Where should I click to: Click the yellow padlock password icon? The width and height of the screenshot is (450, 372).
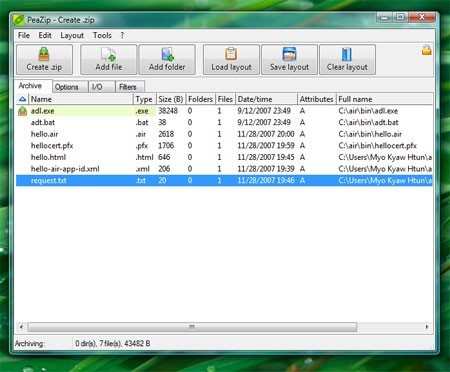427,50
